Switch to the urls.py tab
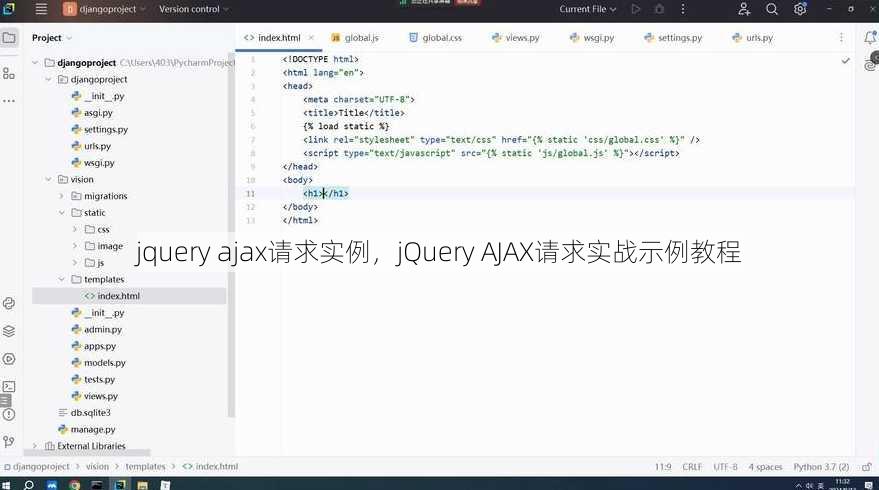The width and height of the screenshot is (879, 490). [753, 38]
